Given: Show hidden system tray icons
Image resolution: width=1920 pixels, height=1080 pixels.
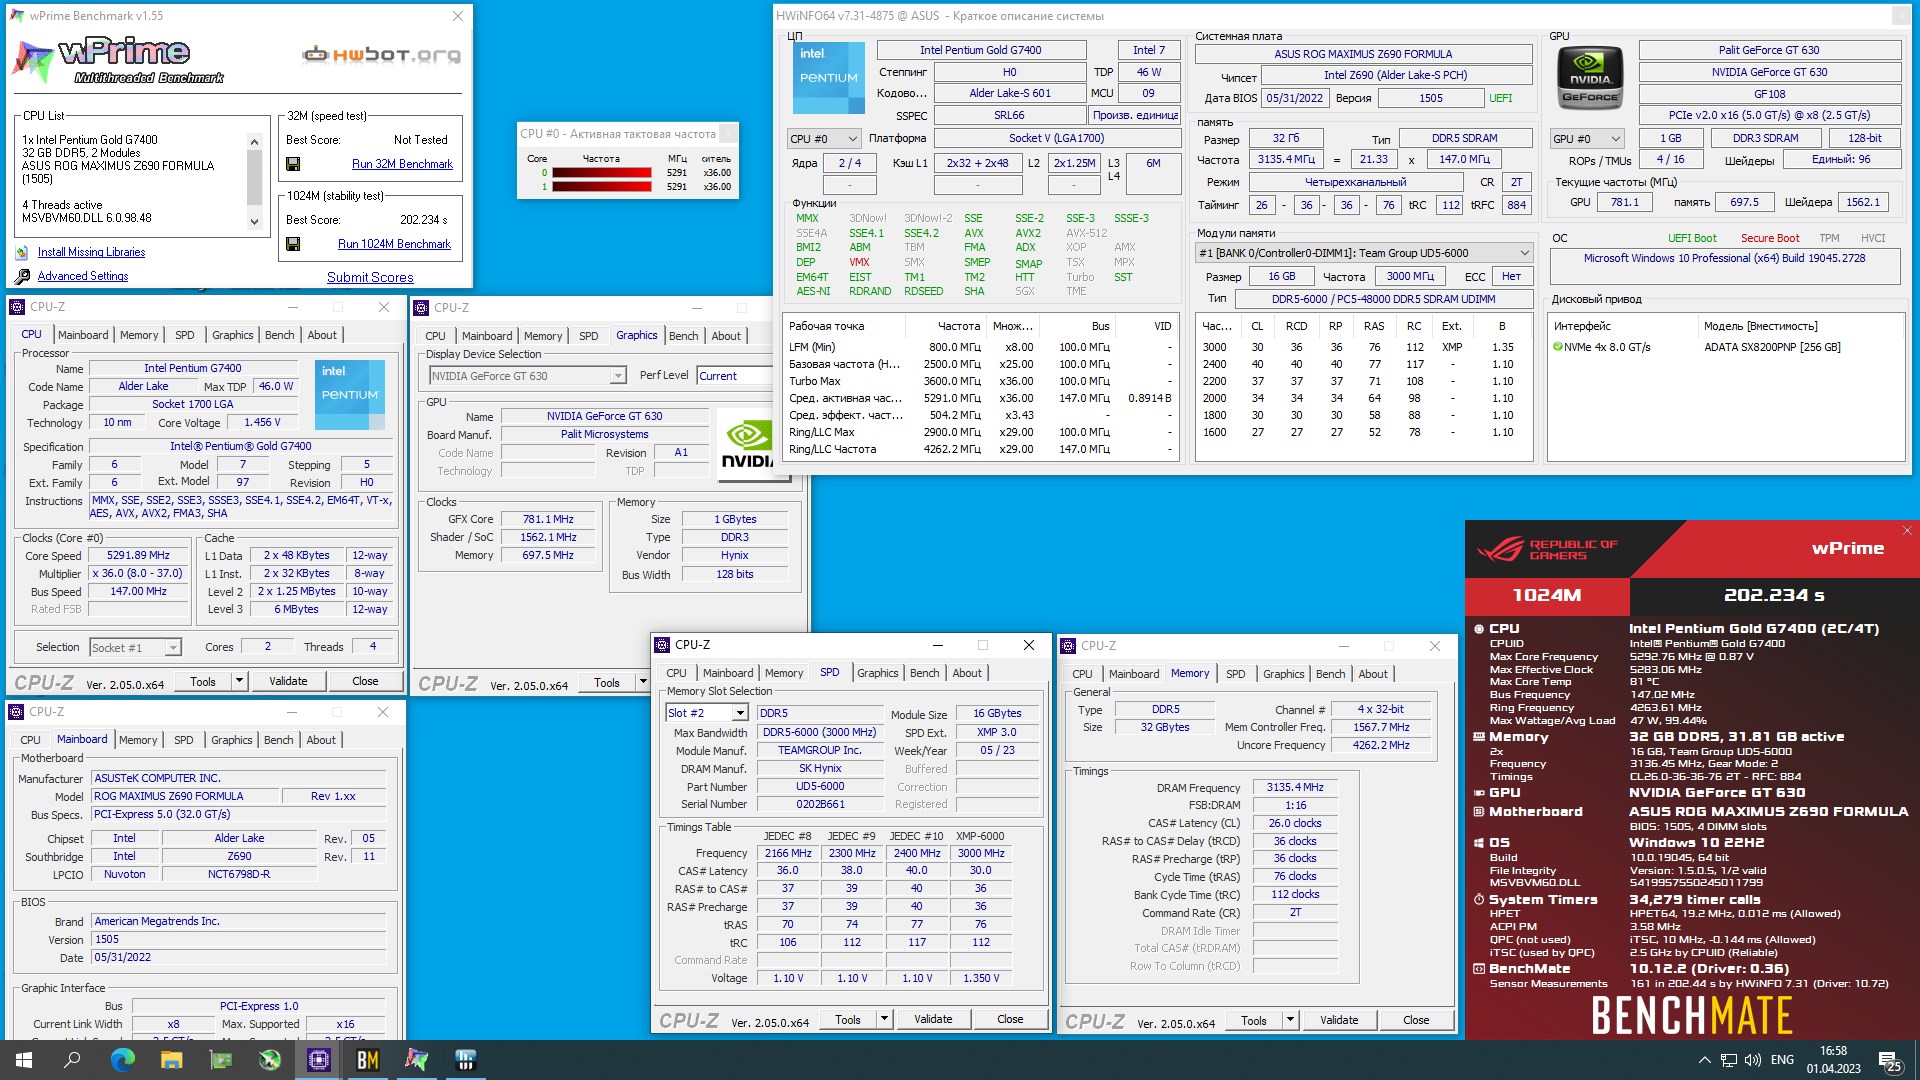Looking at the screenshot, I should [x=1704, y=1060].
